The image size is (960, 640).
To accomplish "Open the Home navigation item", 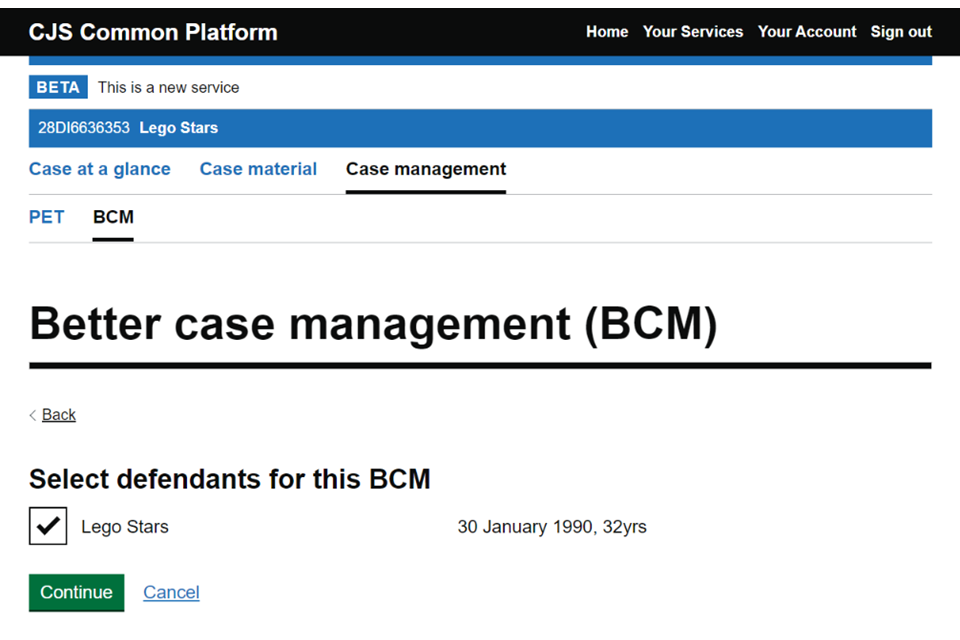I will (x=606, y=31).
